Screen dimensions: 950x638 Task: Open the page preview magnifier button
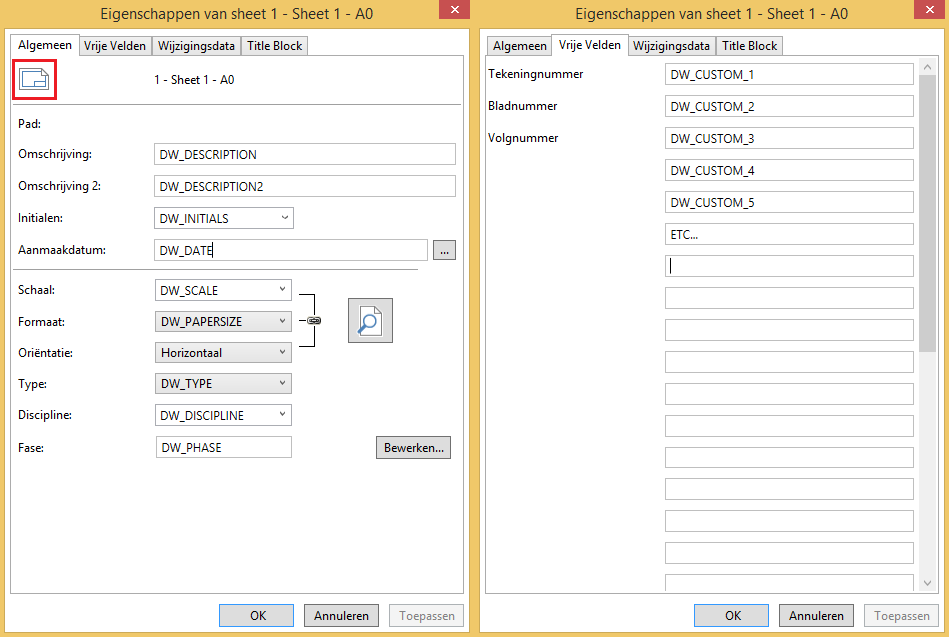click(370, 321)
